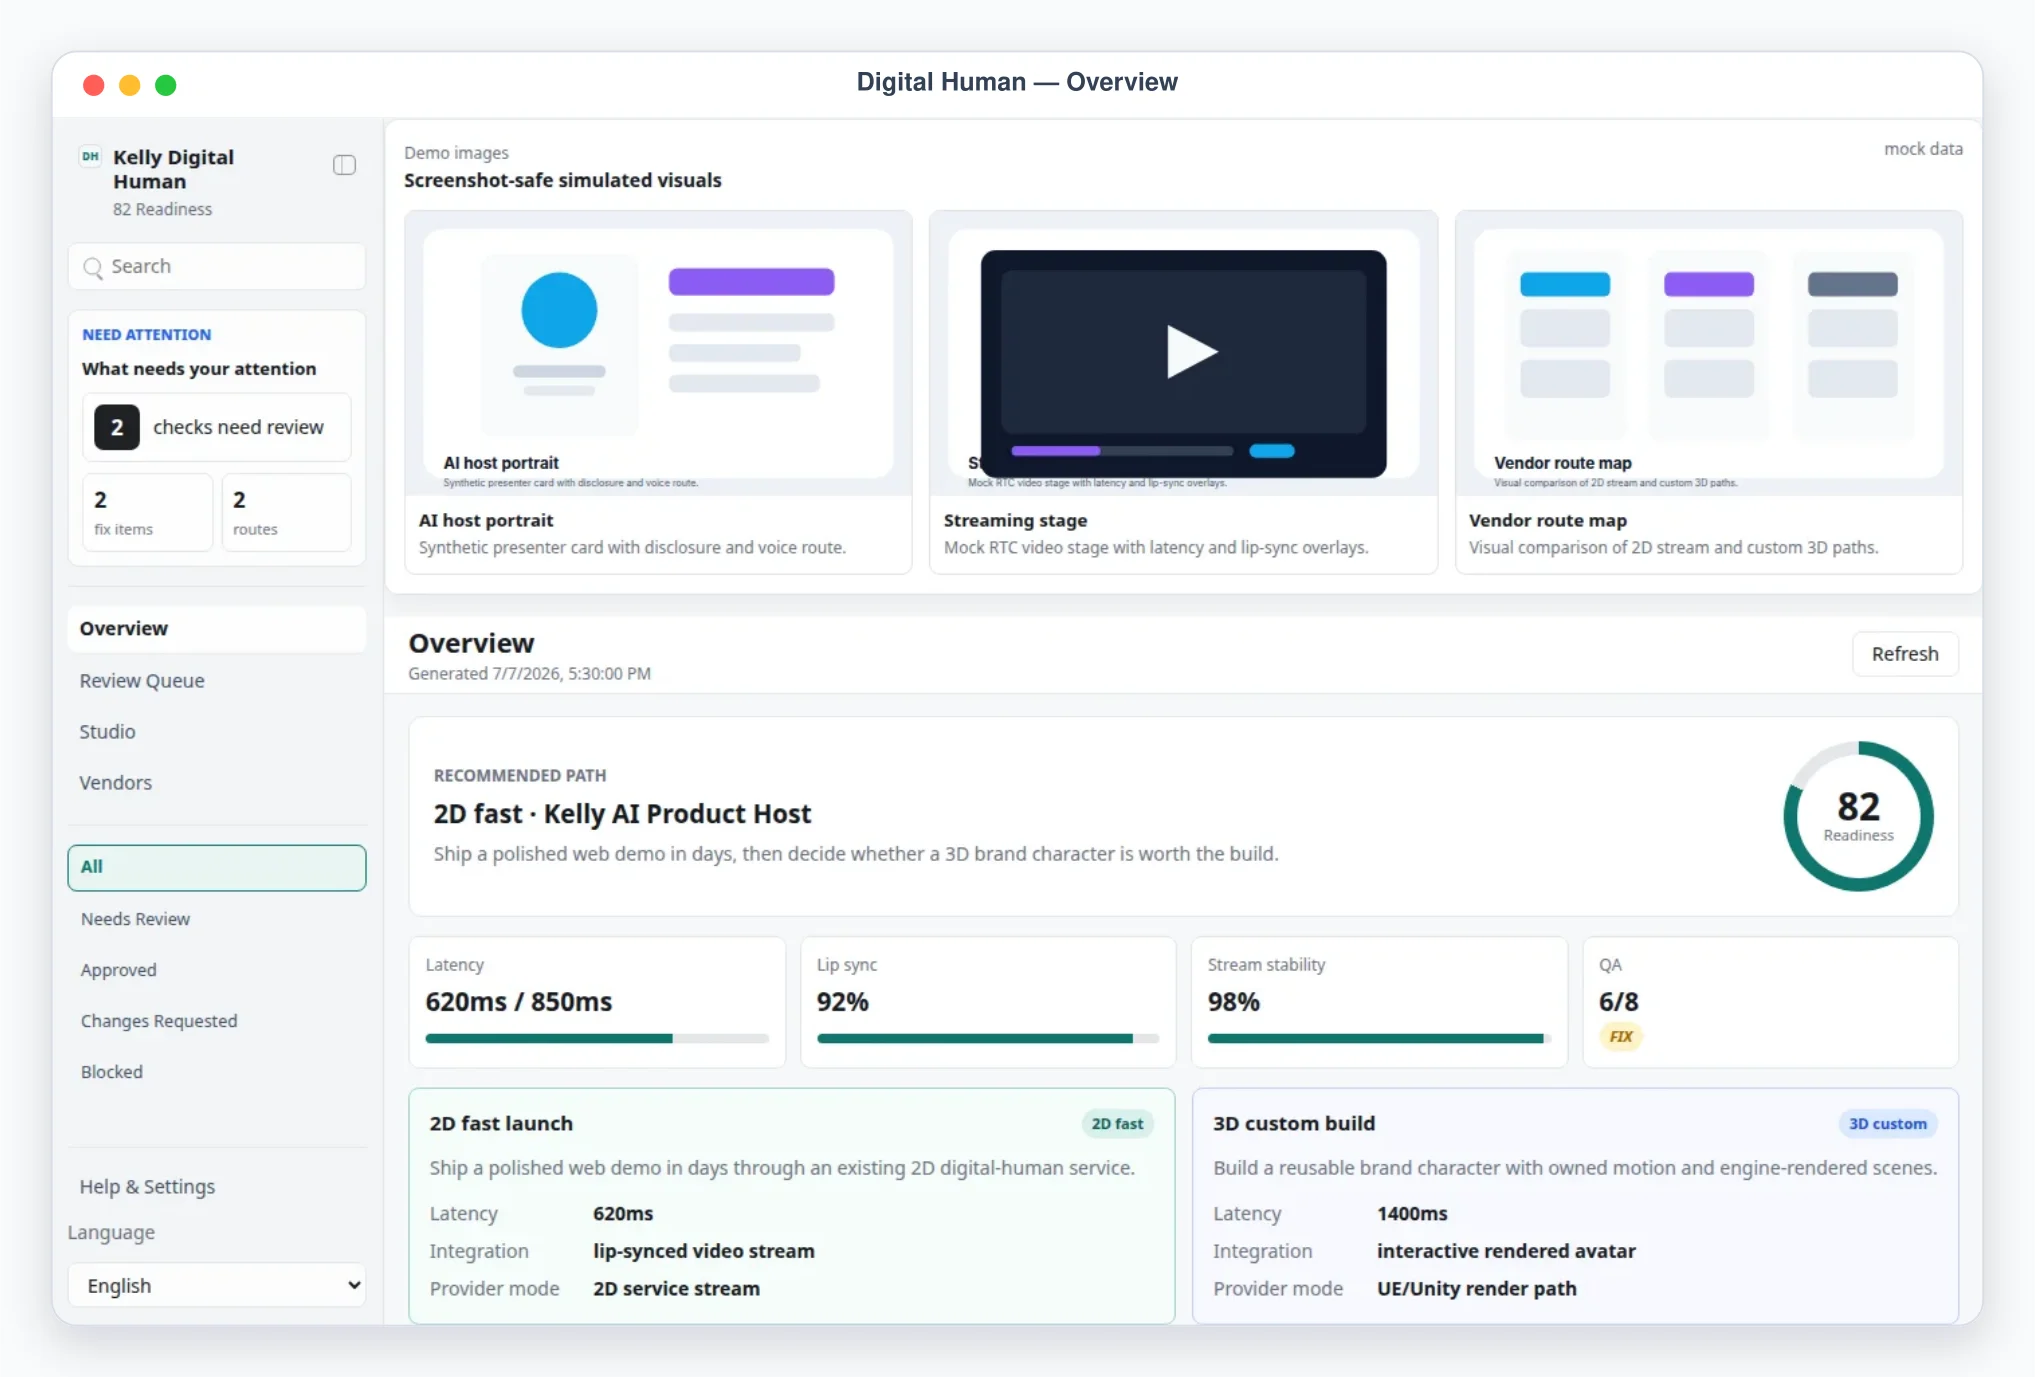The width and height of the screenshot is (2035, 1377).
Task: Click the mock data label
Action: [x=1923, y=149]
